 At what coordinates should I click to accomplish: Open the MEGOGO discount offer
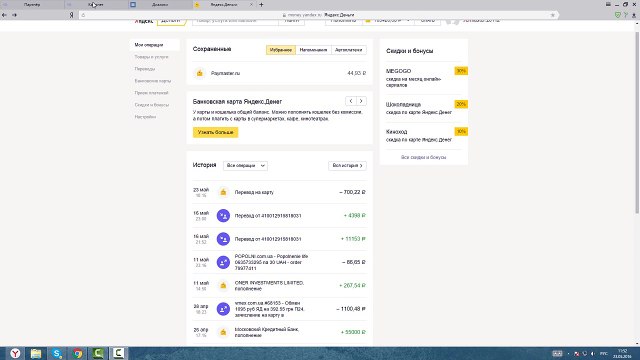tap(424, 78)
